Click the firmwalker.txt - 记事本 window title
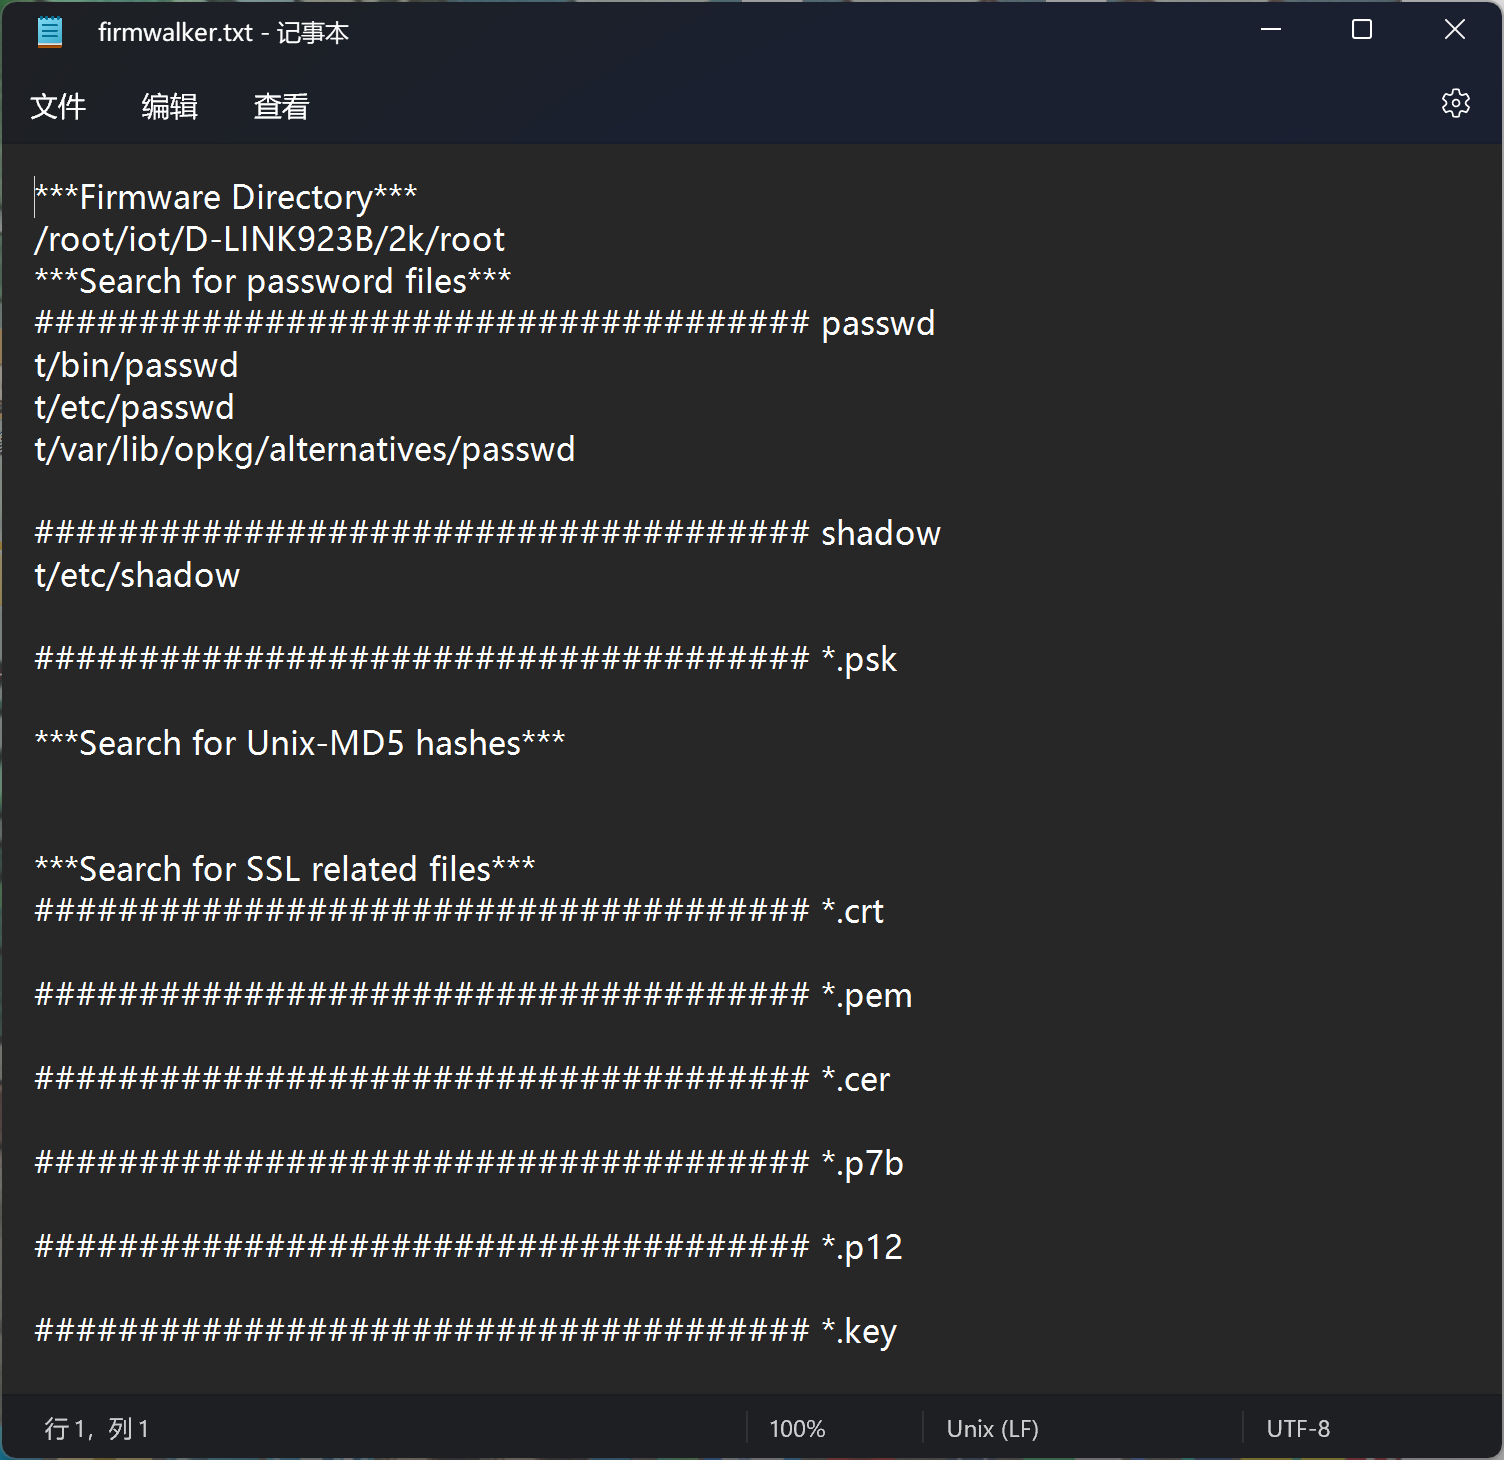The width and height of the screenshot is (1504, 1460). click(x=223, y=32)
